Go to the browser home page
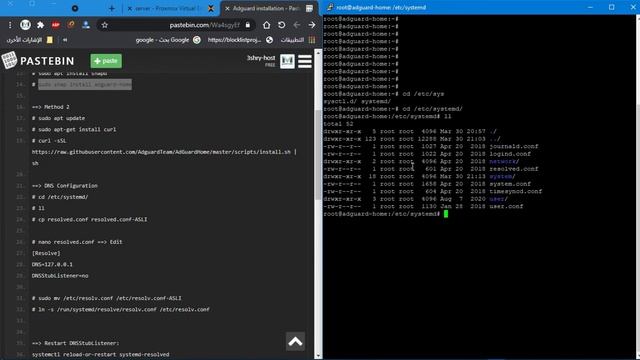This screenshot has height=360, width=640. [x=267, y=25]
